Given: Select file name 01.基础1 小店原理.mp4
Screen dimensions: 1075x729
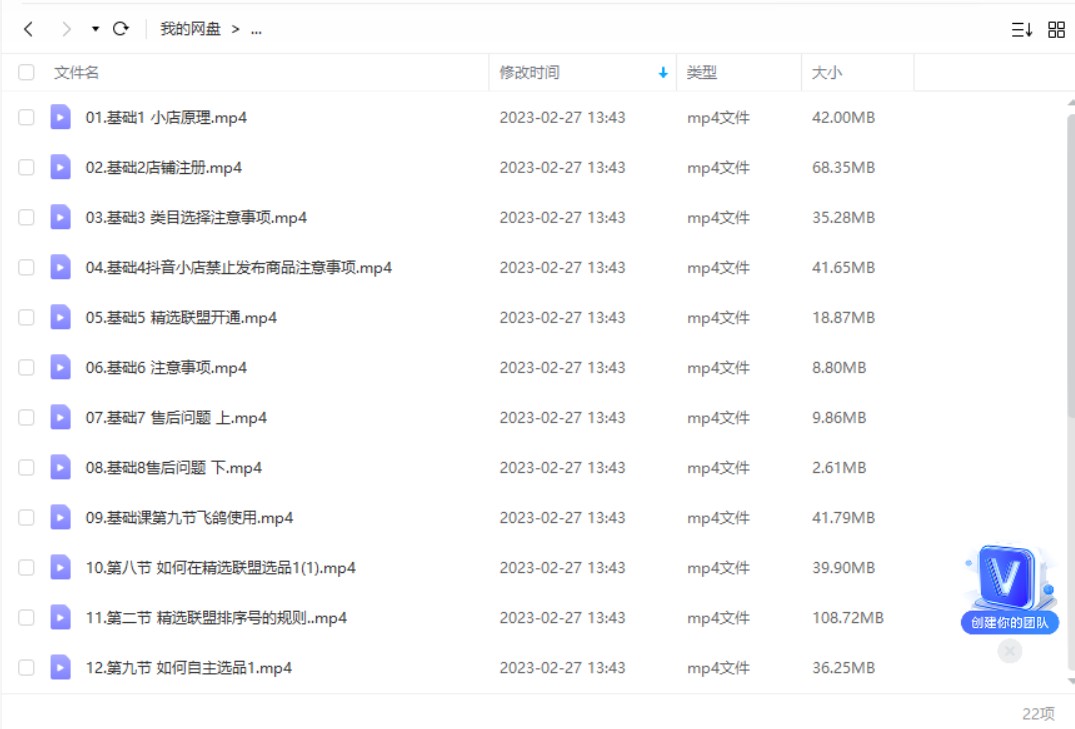Looking at the screenshot, I should pos(166,117).
